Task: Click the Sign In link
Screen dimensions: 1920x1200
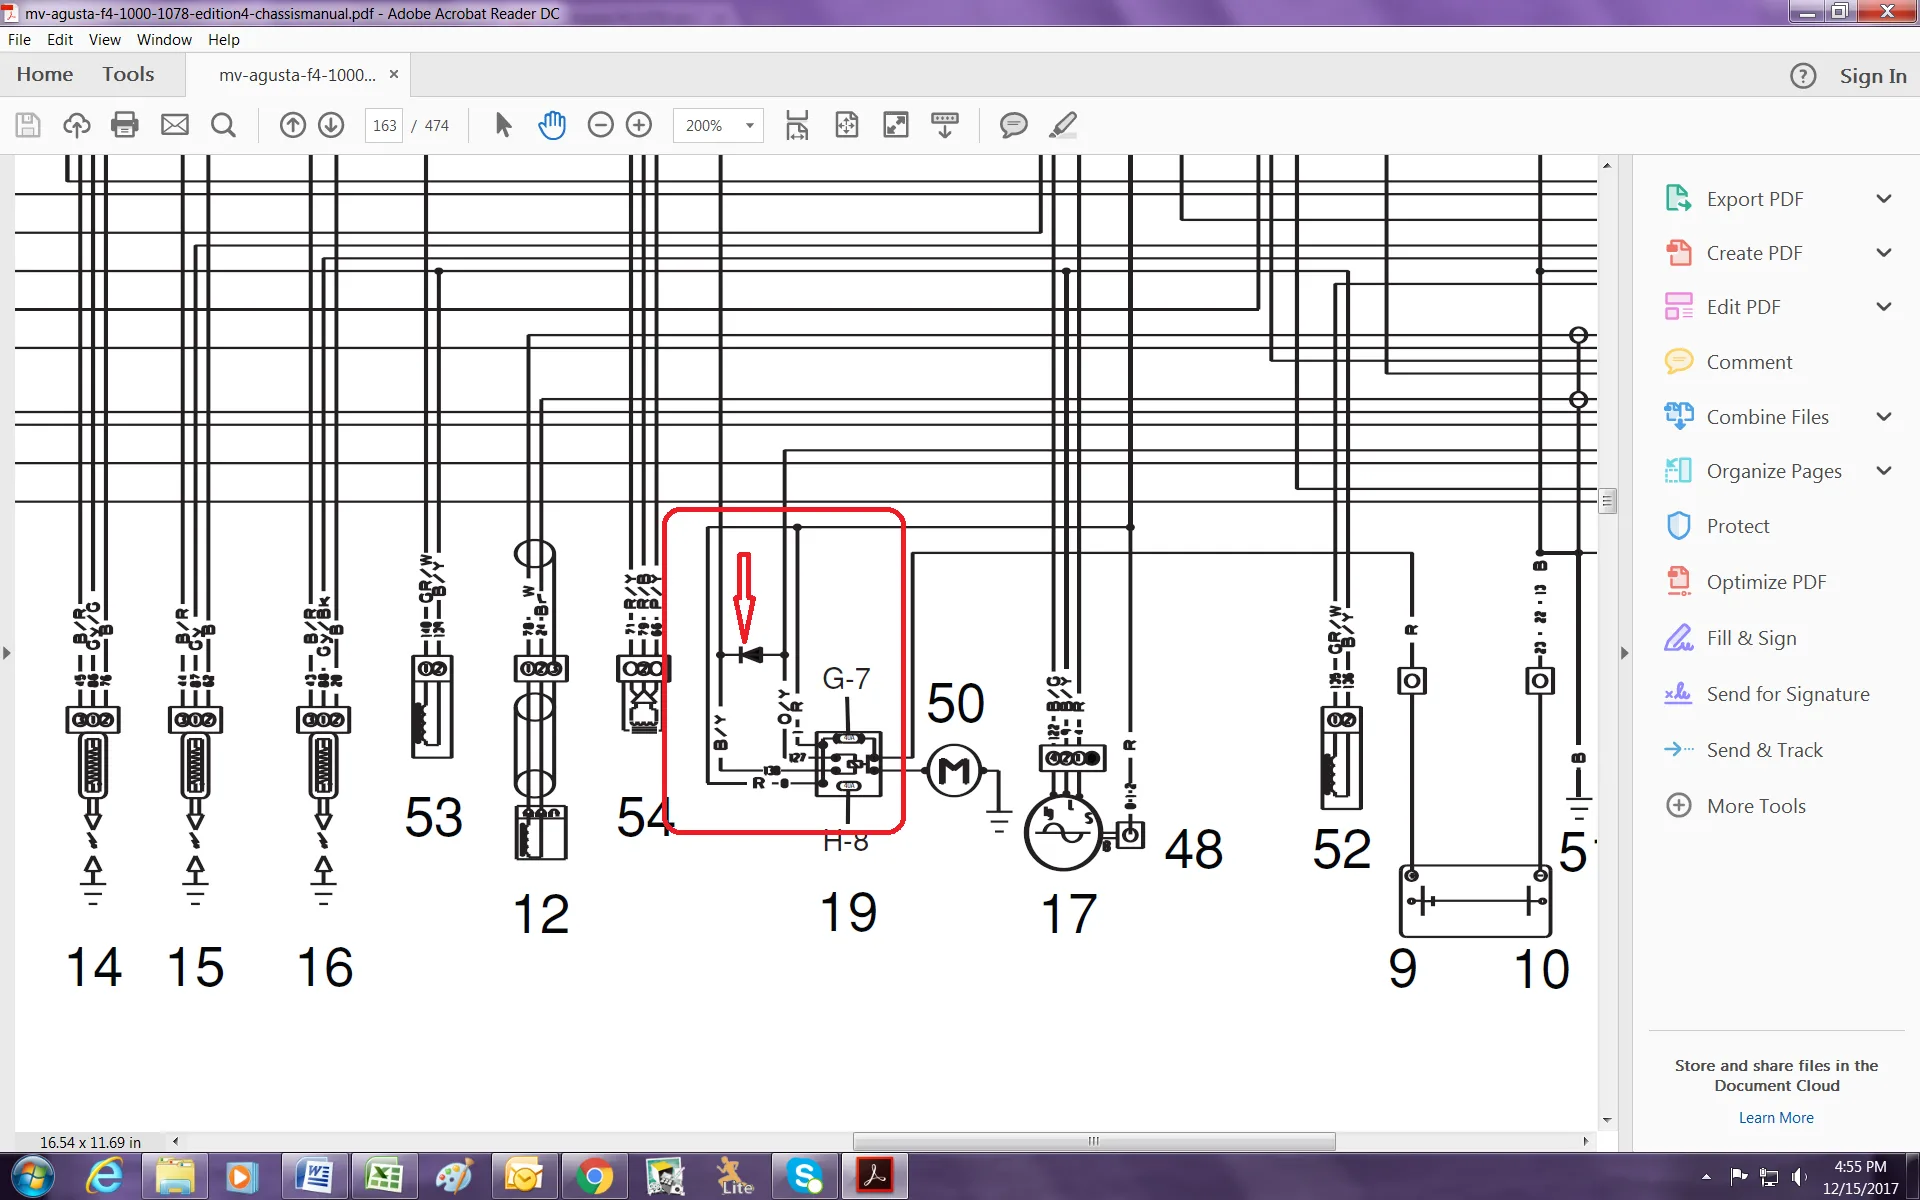Action: pos(1873,76)
